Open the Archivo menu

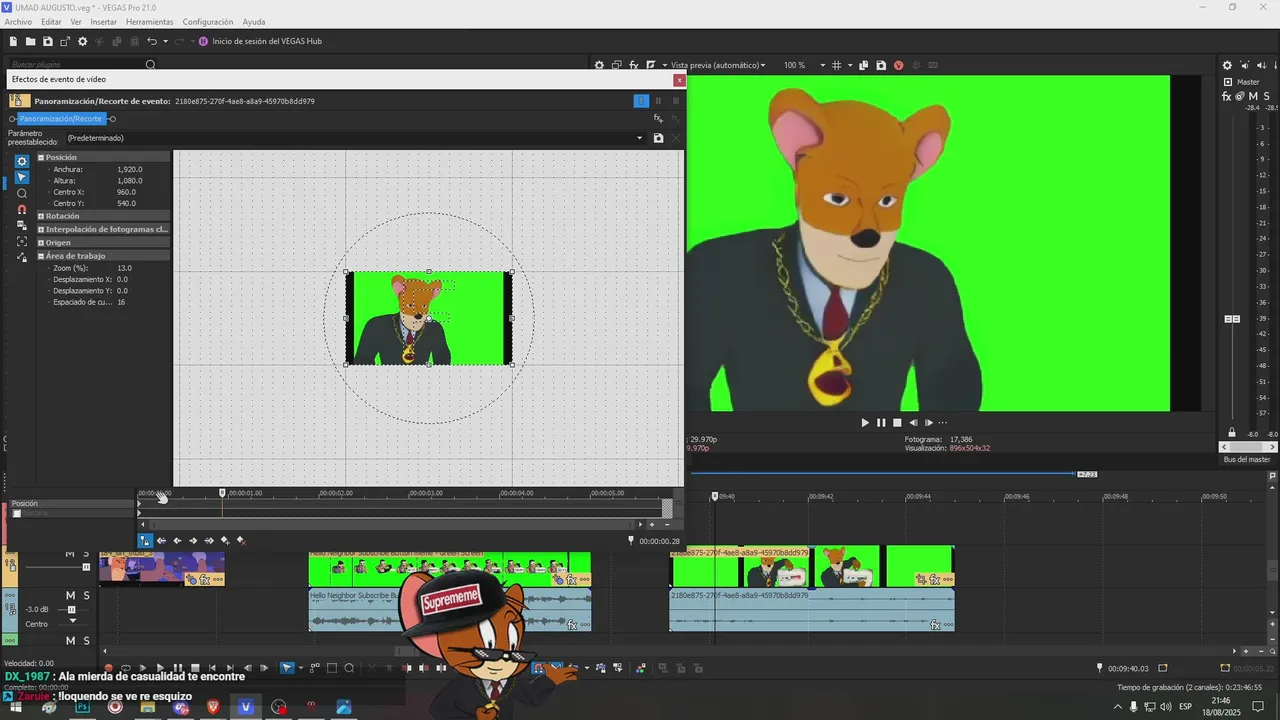point(18,21)
